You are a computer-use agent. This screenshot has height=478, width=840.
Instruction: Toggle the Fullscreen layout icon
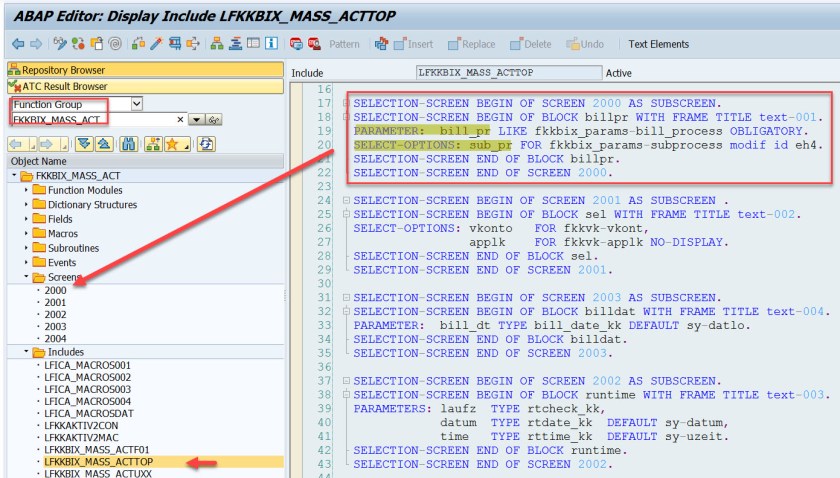click(253, 44)
